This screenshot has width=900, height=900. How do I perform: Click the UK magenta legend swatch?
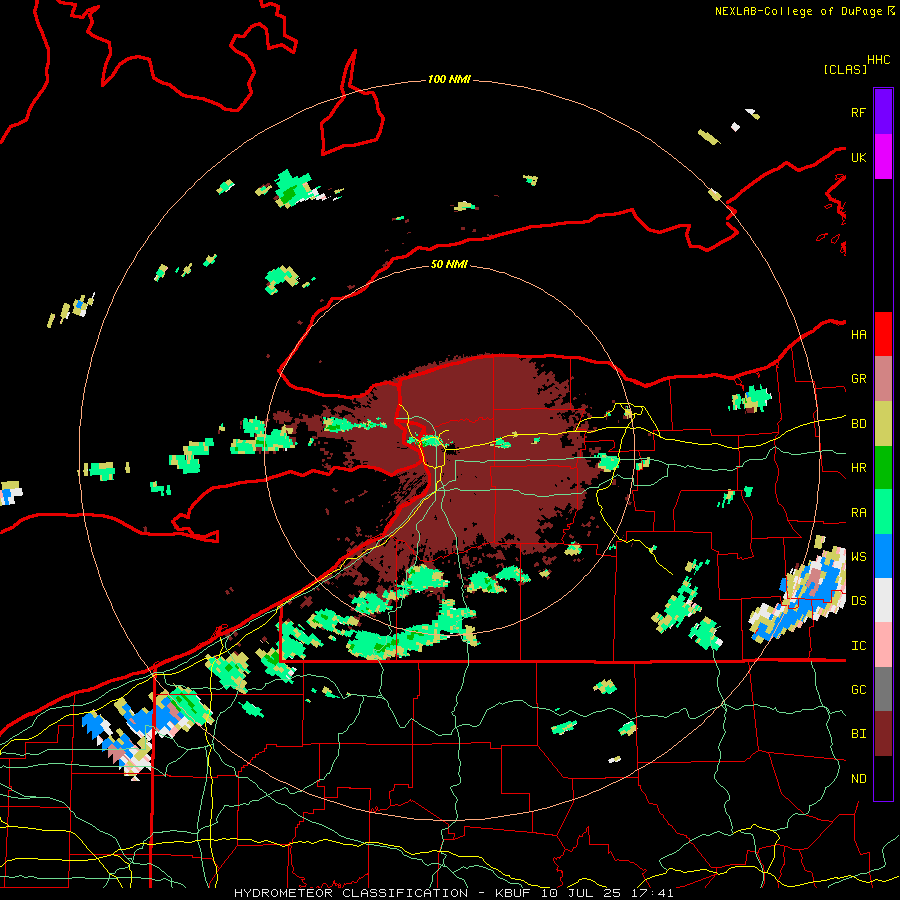(x=883, y=157)
